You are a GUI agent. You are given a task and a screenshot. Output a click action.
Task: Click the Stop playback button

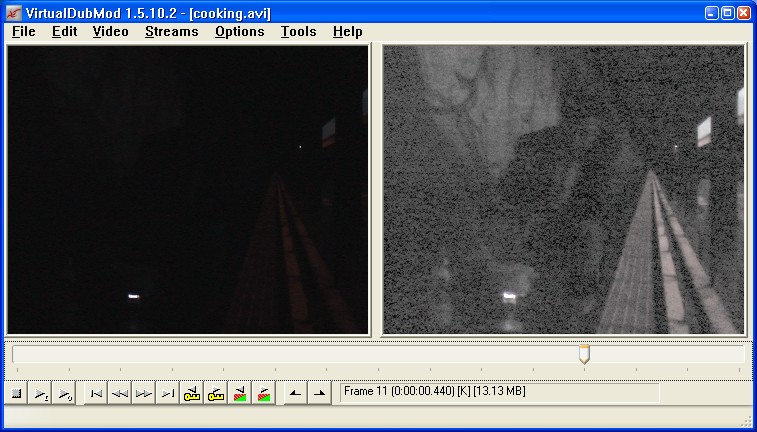pos(16,393)
